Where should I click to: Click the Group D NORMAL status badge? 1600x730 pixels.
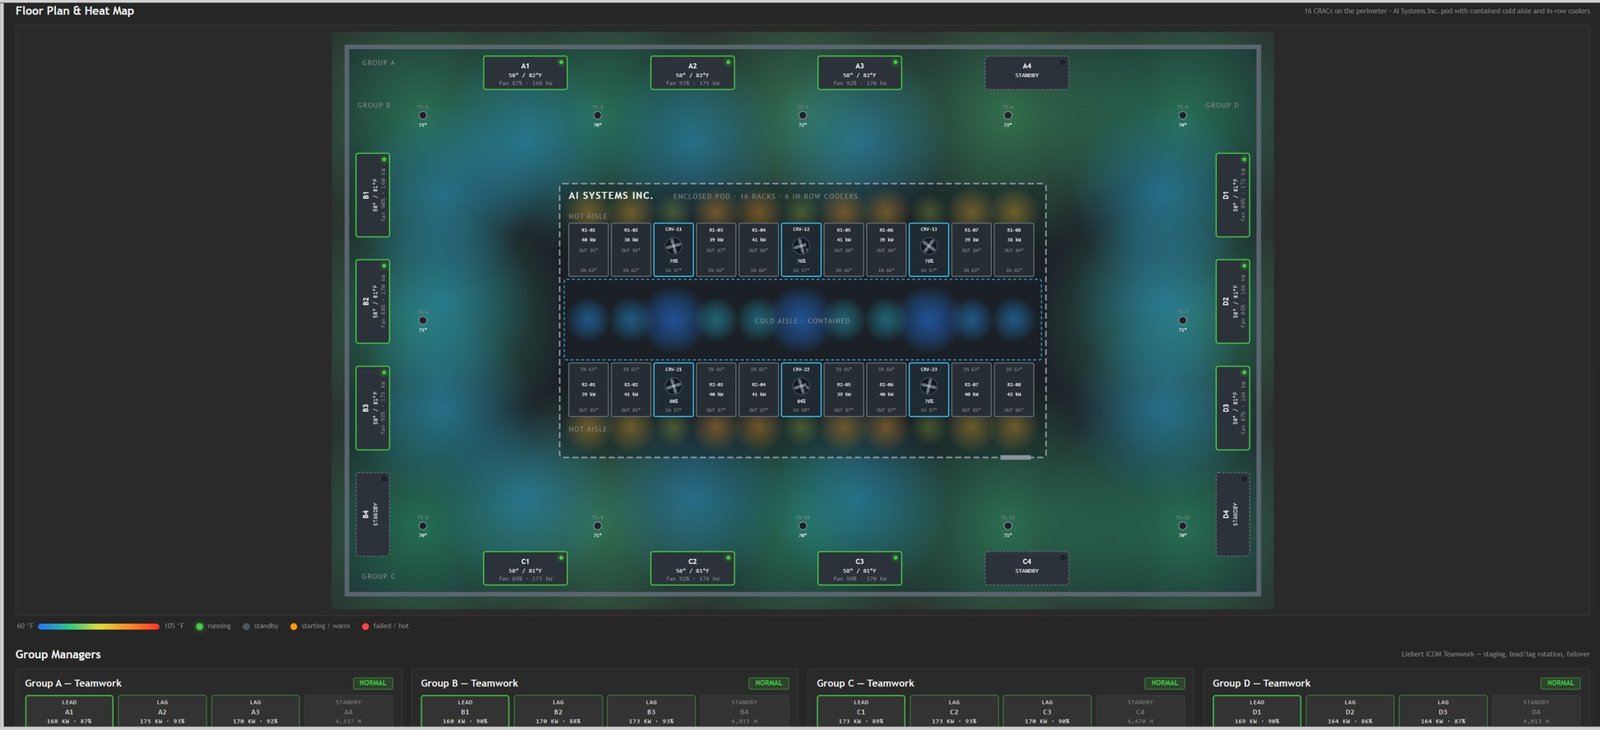1561,683
